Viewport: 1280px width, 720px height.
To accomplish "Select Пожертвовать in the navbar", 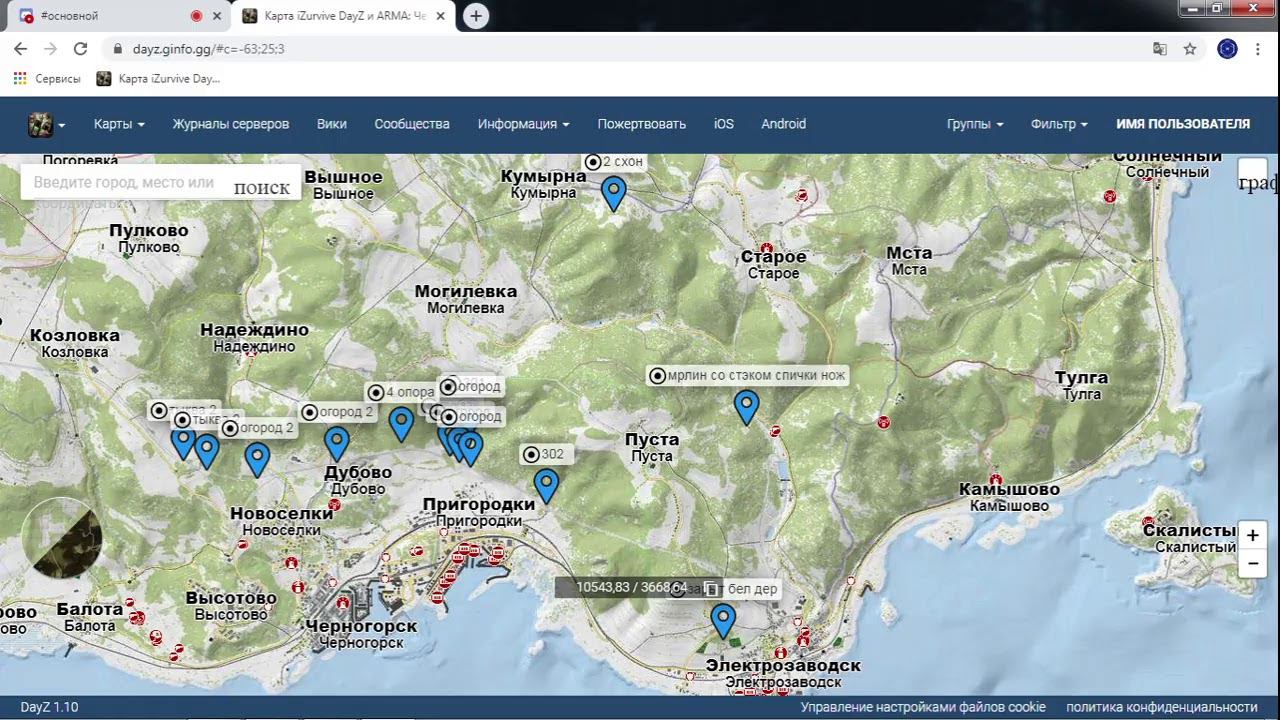I will [642, 124].
